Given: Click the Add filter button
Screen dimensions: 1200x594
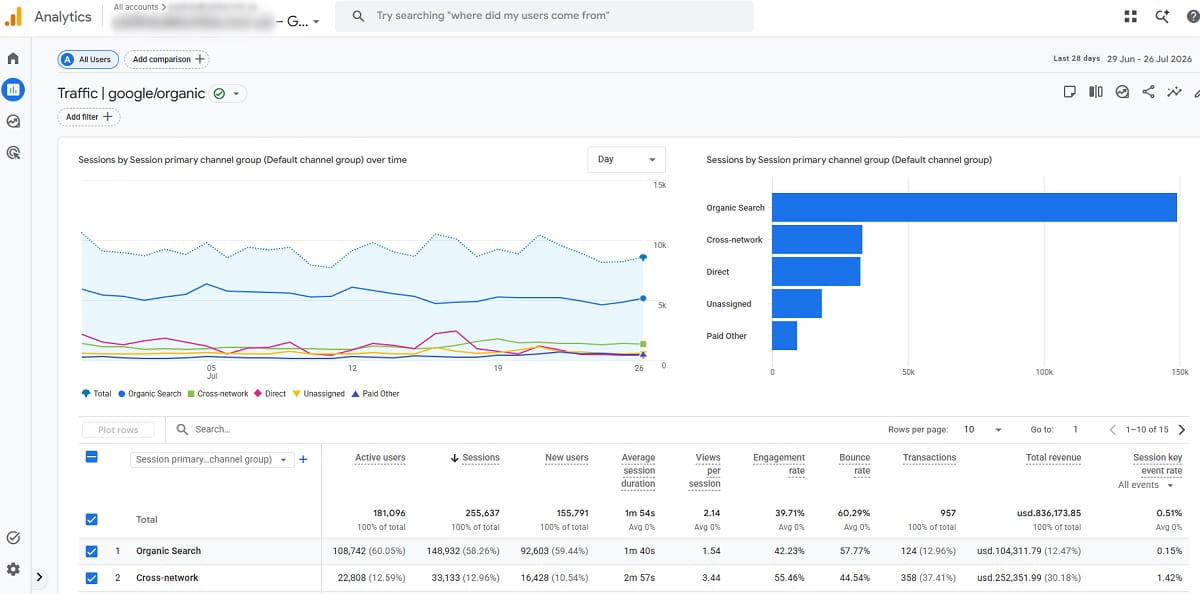Looking at the screenshot, I should [x=88, y=117].
